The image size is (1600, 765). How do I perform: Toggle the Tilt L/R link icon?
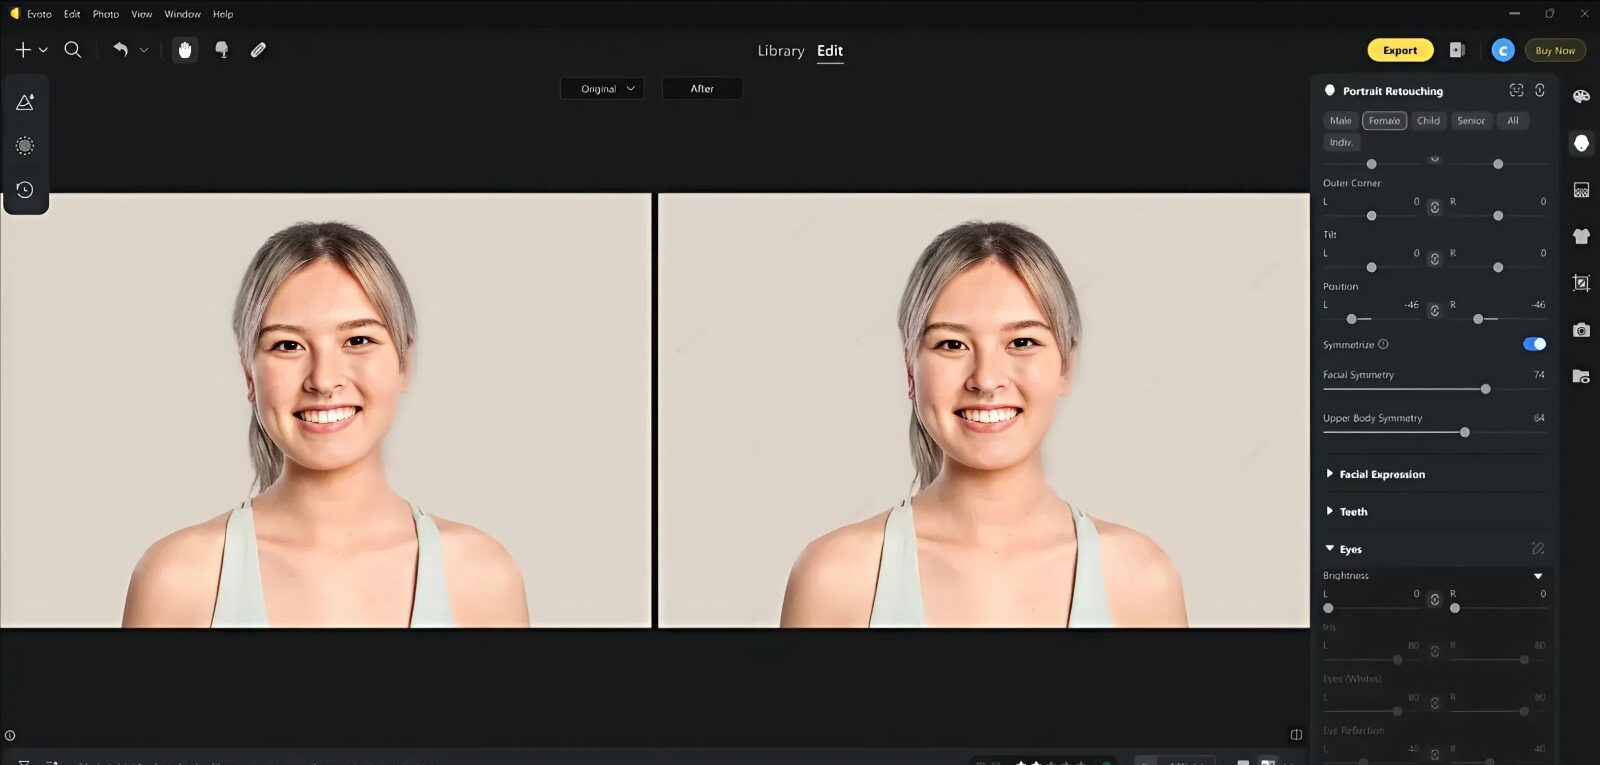(1434, 259)
